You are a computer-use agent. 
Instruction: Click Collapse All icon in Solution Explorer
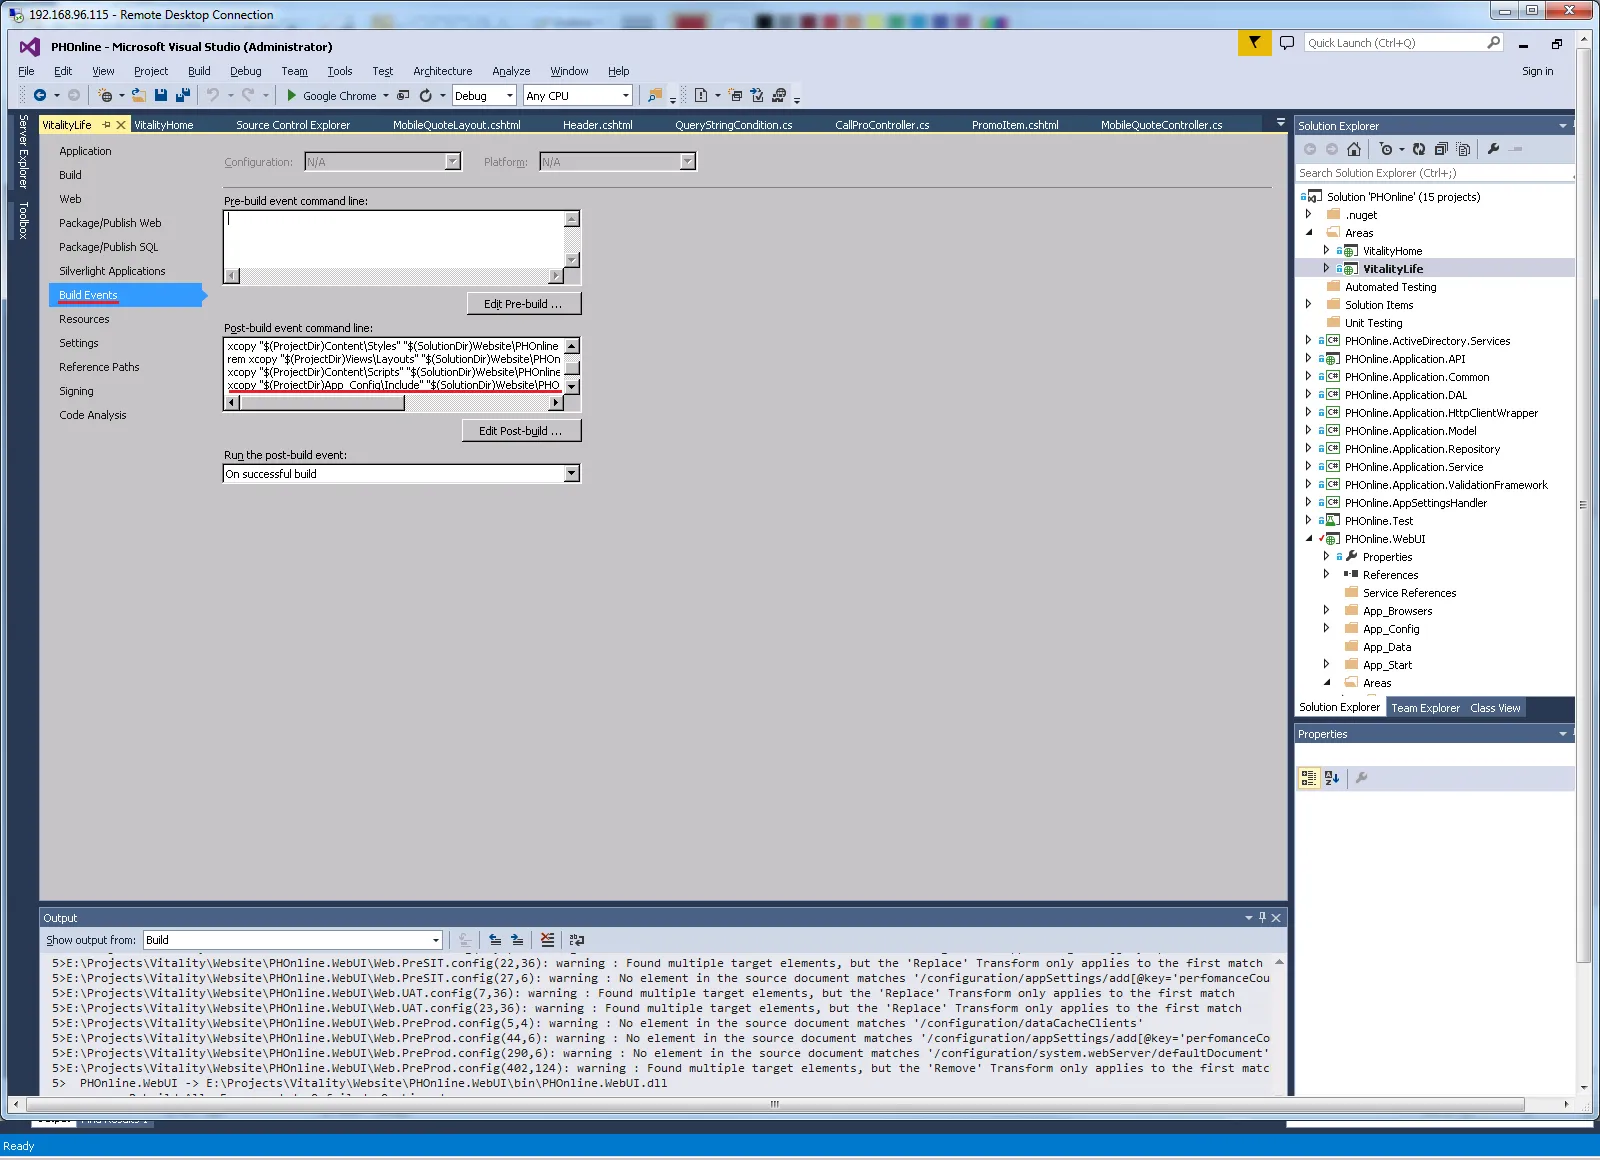pos(1441,149)
